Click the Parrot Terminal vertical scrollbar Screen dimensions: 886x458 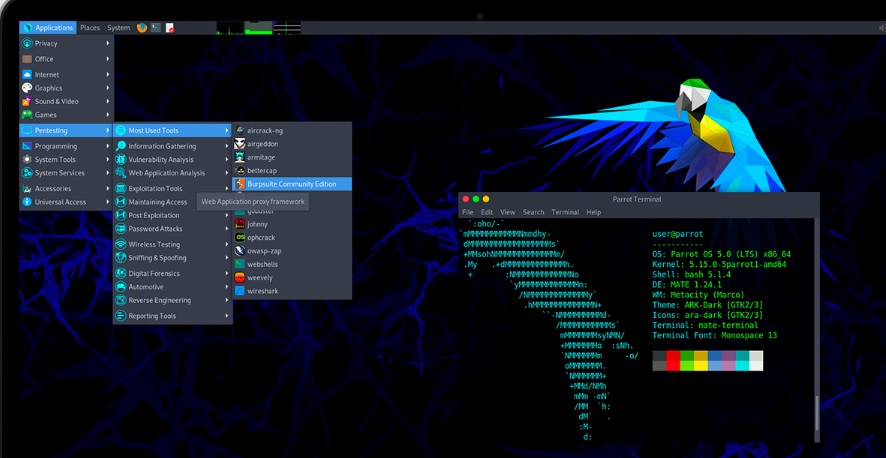click(x=816, y=330)
